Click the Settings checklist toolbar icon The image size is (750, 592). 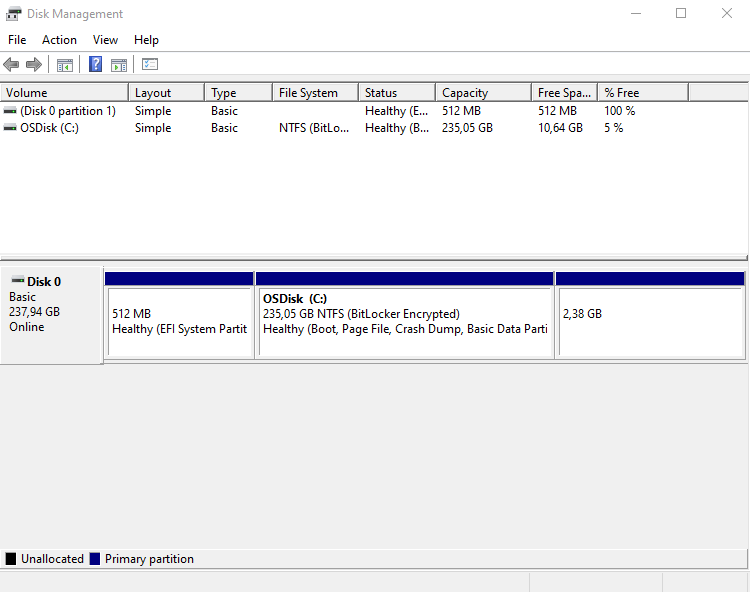coord(150,64)
